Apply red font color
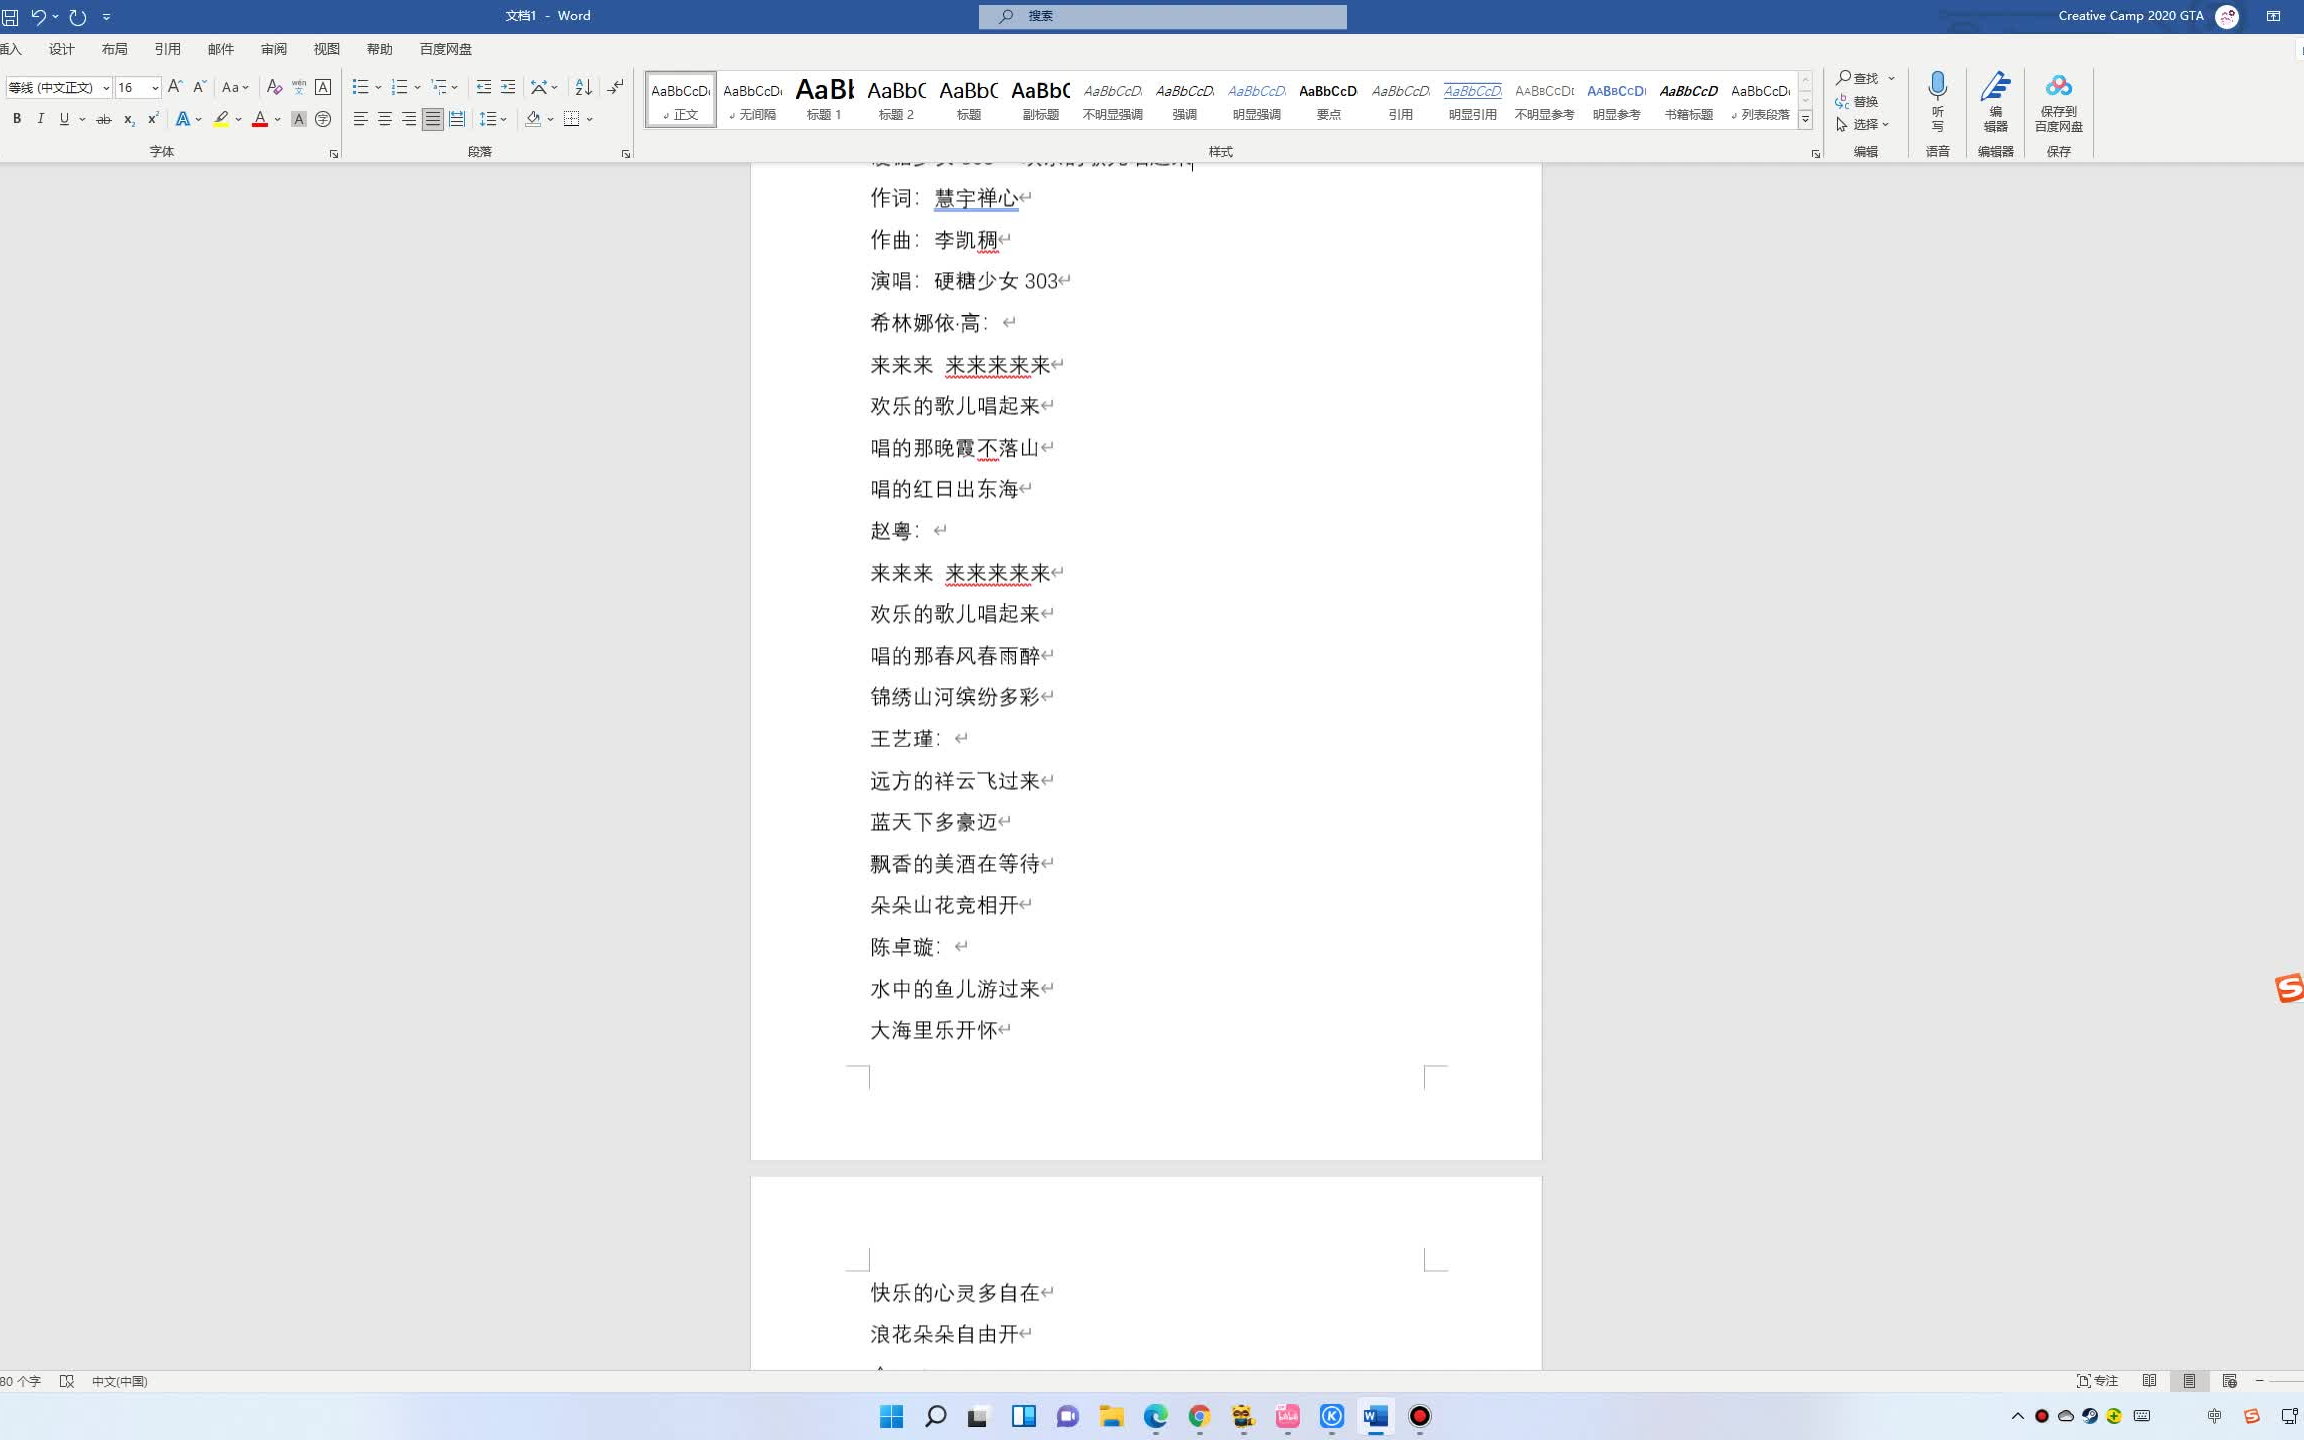2304x1440 pixels. point(260,119)
